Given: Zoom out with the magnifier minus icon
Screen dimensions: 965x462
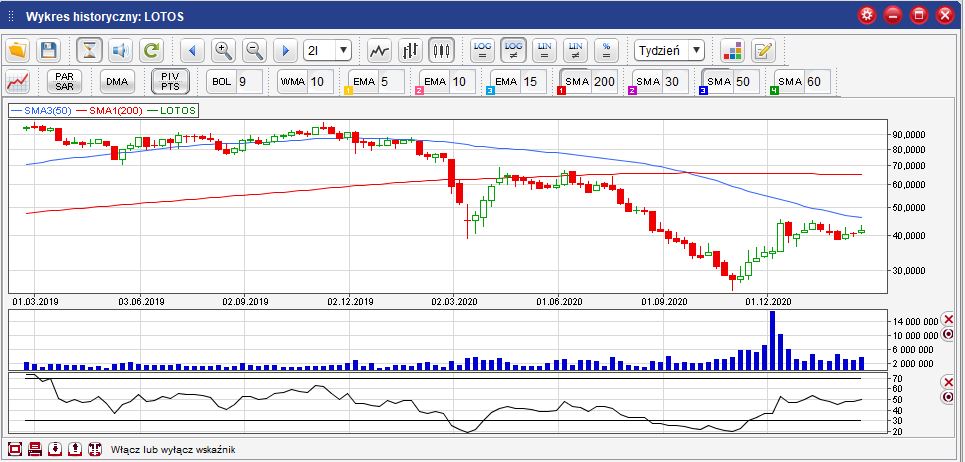Looking at the screenshot, I should point(254,50).
